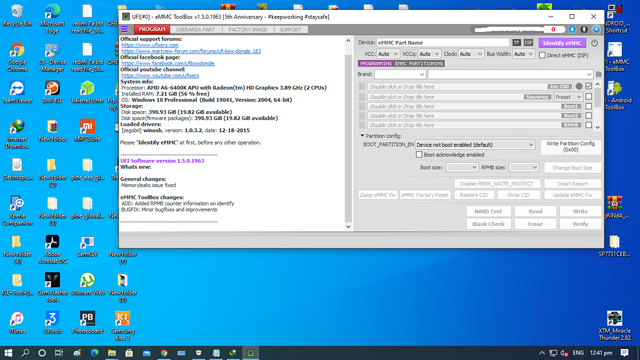Click the dark theme contrast icon
Viewport: 640px width, 360px height.
(584, 29)
